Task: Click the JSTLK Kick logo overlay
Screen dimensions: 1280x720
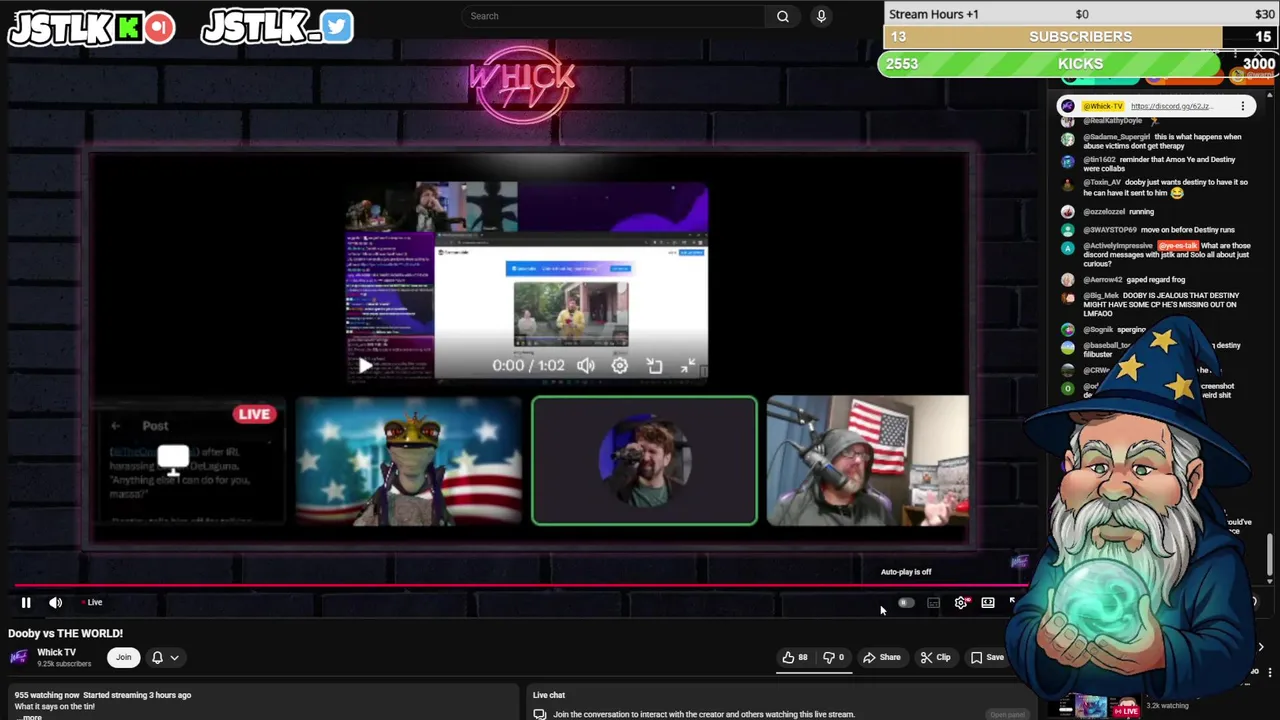Action: pyautogui.click(x=92, y=27)
